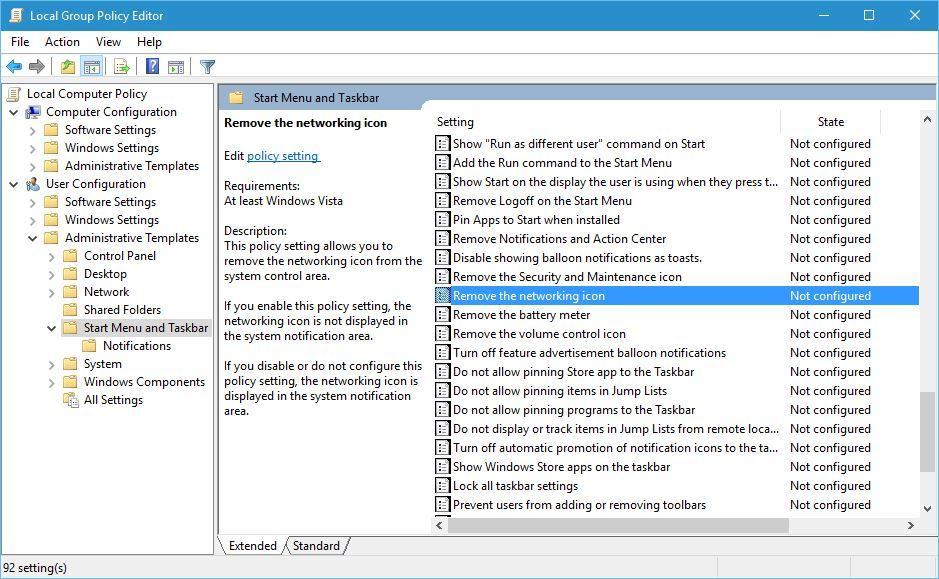Viewport: 939px width, 579px height.
Task: Collapse the Computer Configuration node
Action: 14,112
